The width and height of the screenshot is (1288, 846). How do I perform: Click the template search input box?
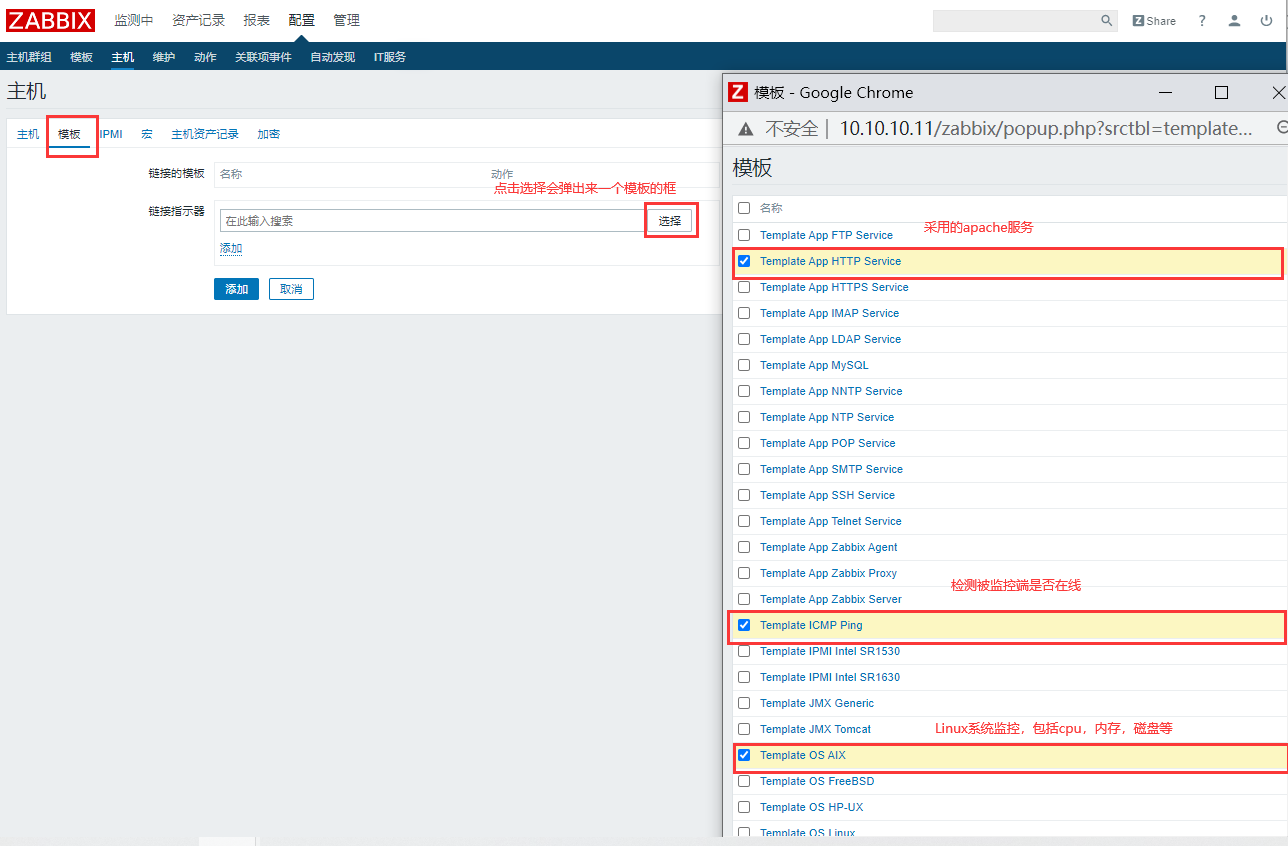pyautogui.click(x=432, y=221)
